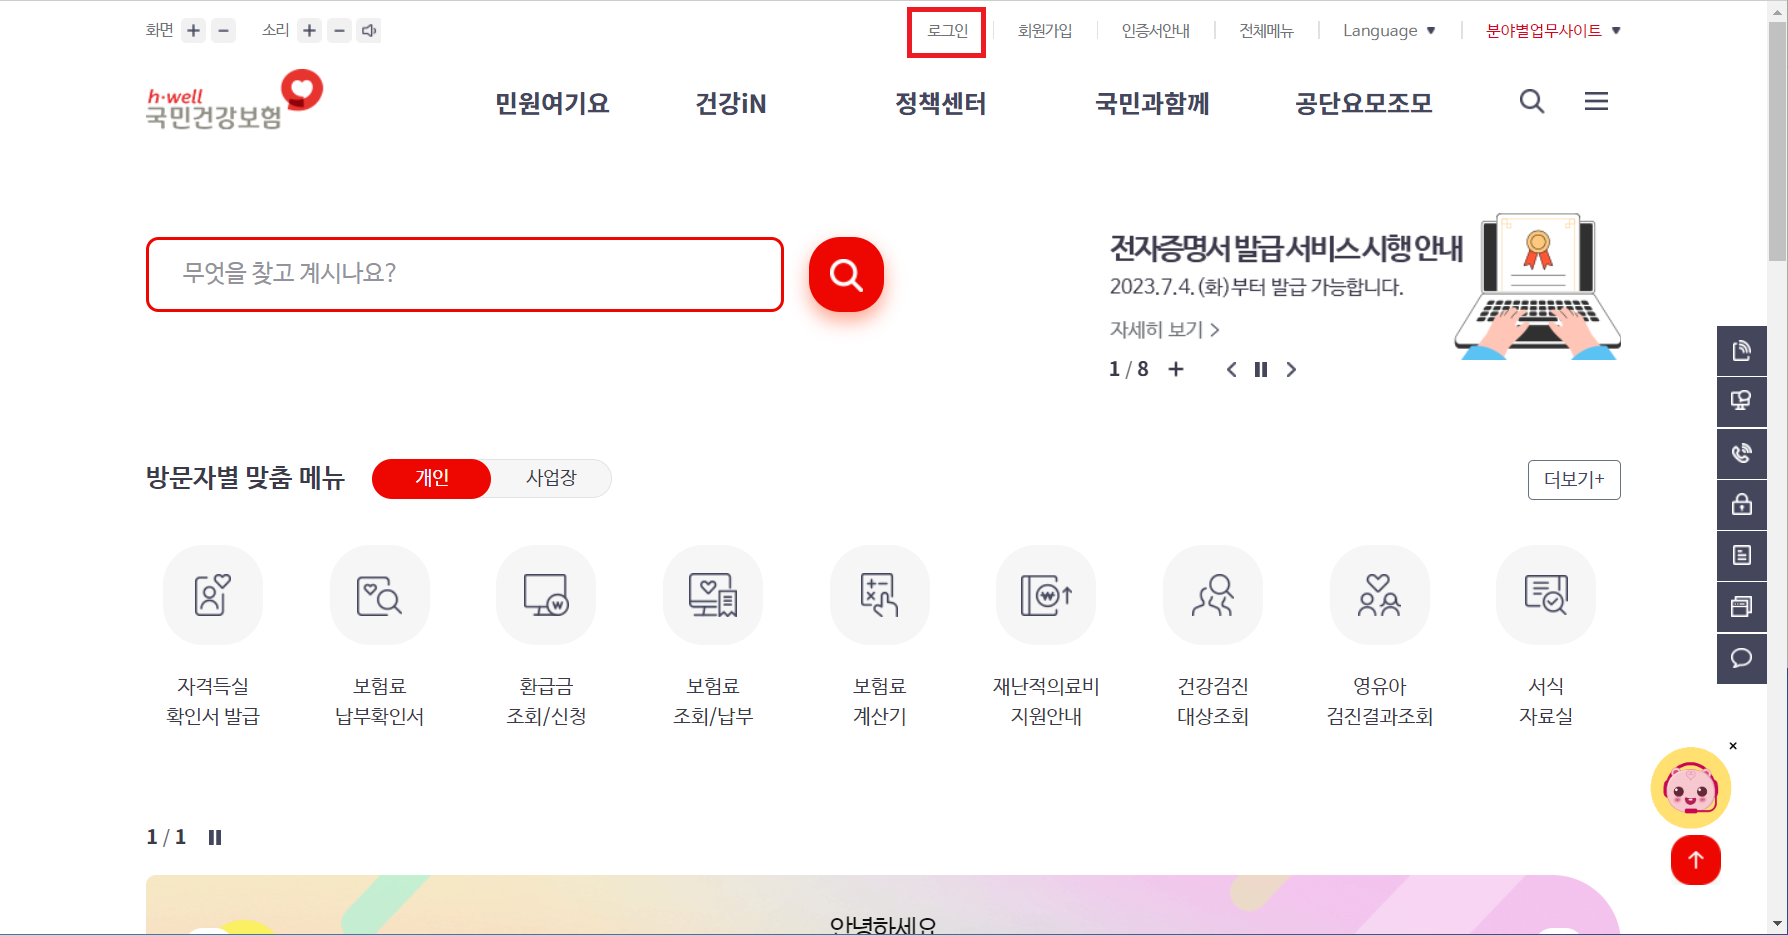Raise the 소리 volume with its plus button
Image resolution: width=1788 pixels, height=935 pixels.
tap(310, 31)
